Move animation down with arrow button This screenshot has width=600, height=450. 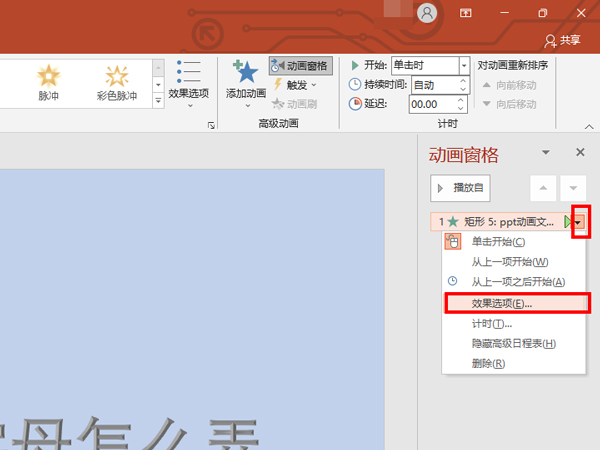[x=573, y=188]
